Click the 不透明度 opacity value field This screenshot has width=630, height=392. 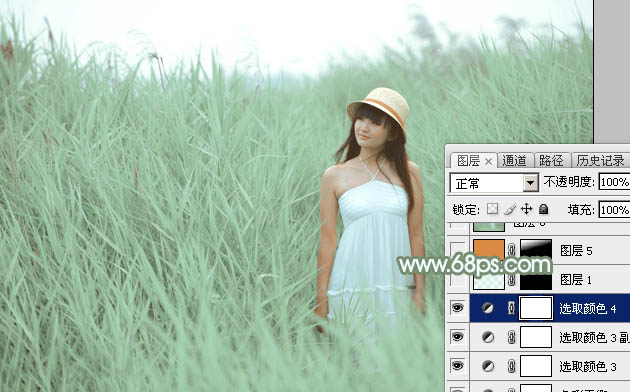click(614, 182)
